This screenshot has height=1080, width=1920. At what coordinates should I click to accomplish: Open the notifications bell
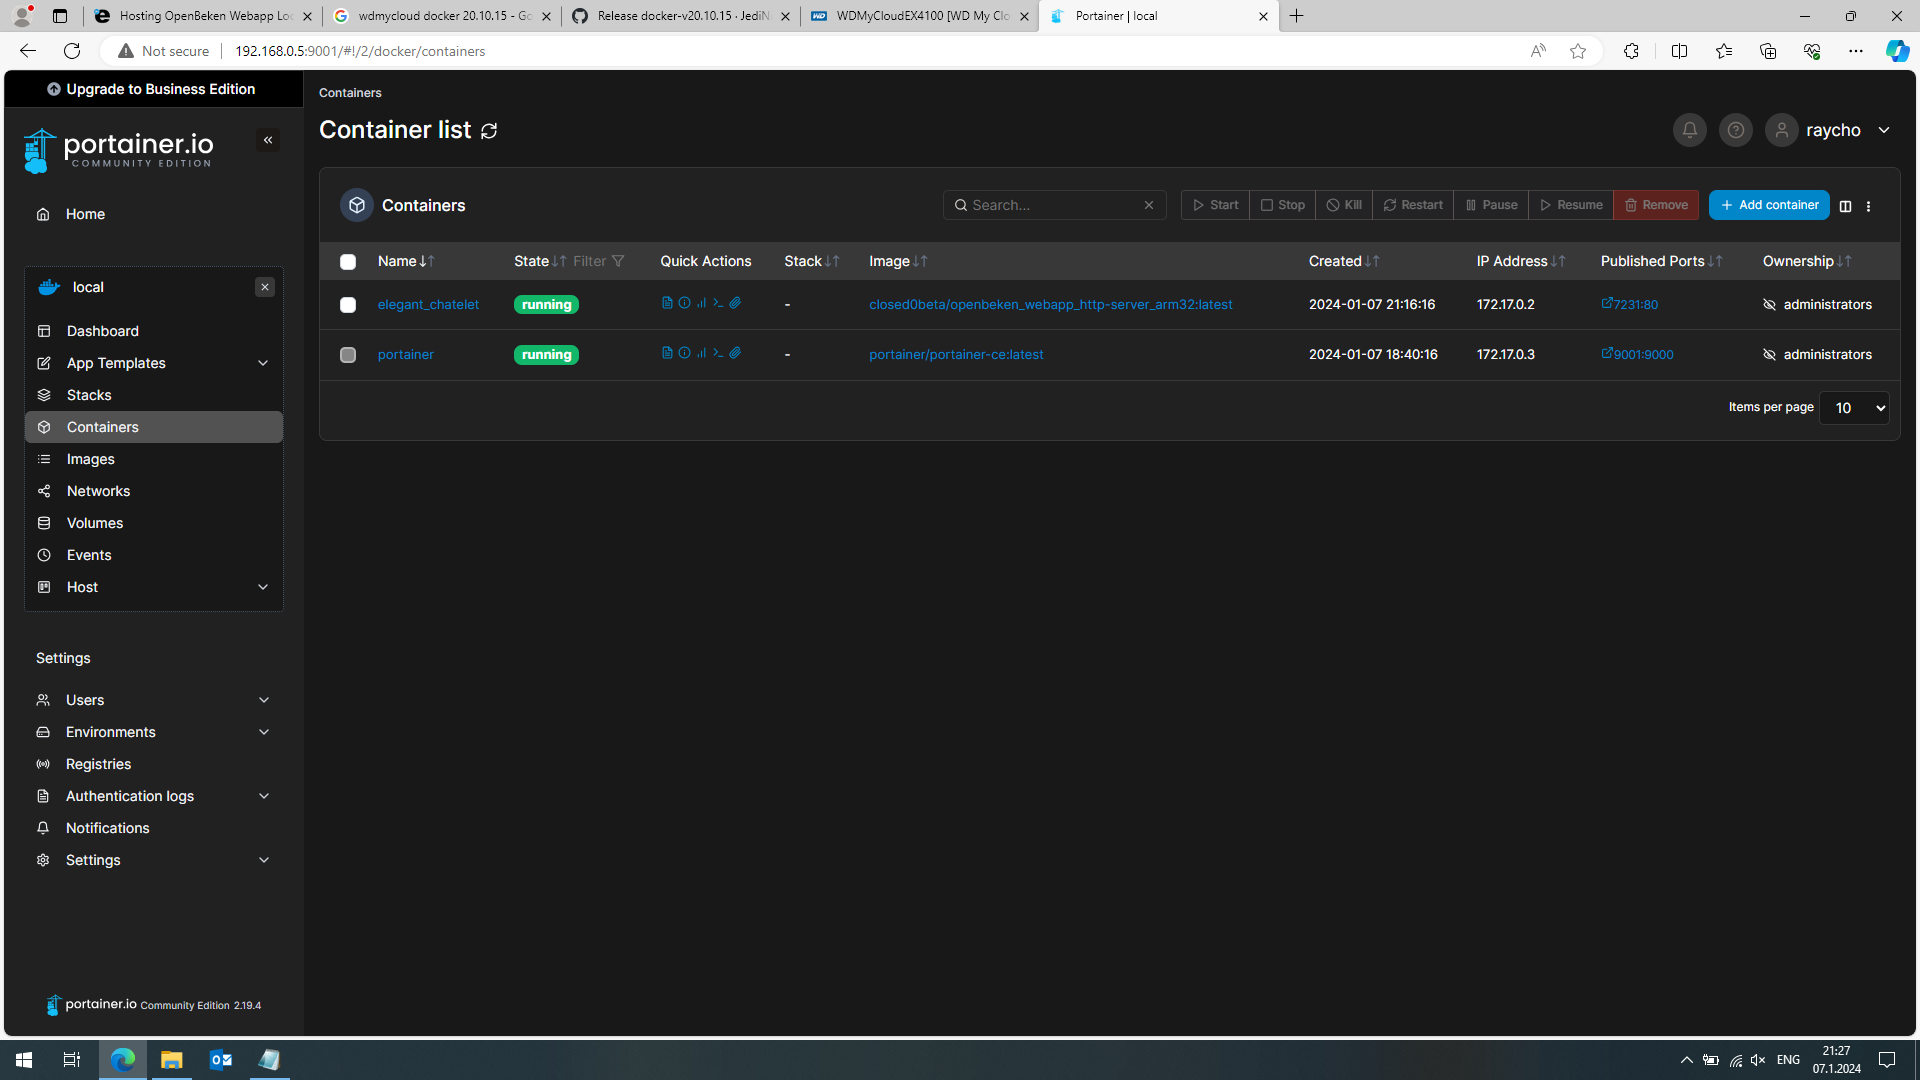pyautogui.click(x=1690, y=130)
